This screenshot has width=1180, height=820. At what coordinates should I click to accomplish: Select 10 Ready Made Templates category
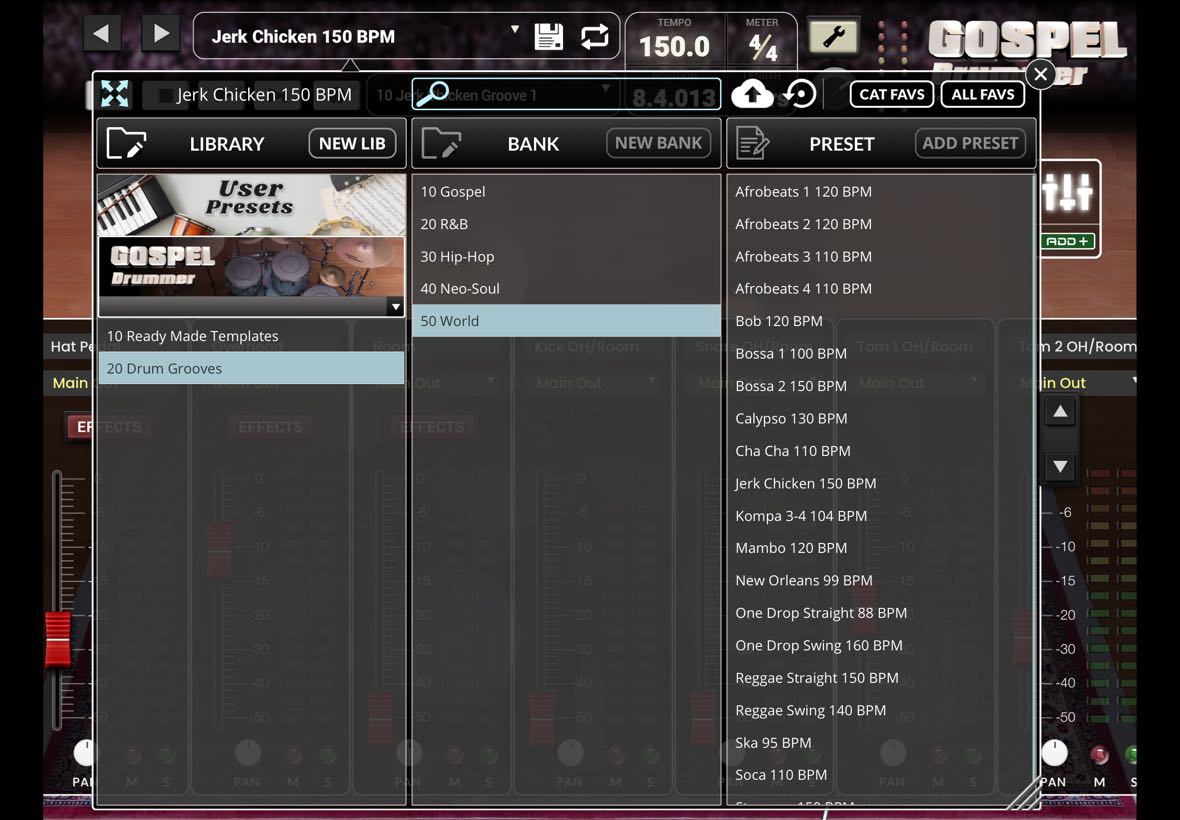coord(251,336)
